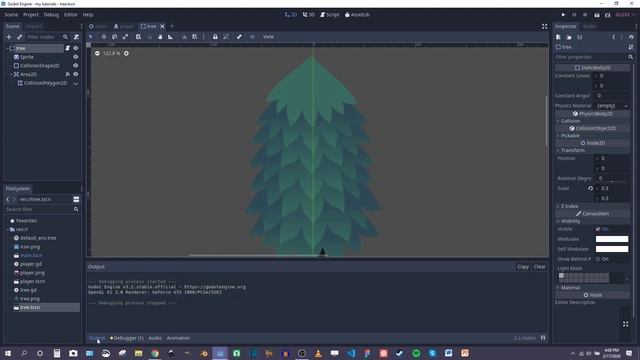Reset Scale property to default
Screen dimensions: 640x360
pyautogui.click(x=590, y=189)
